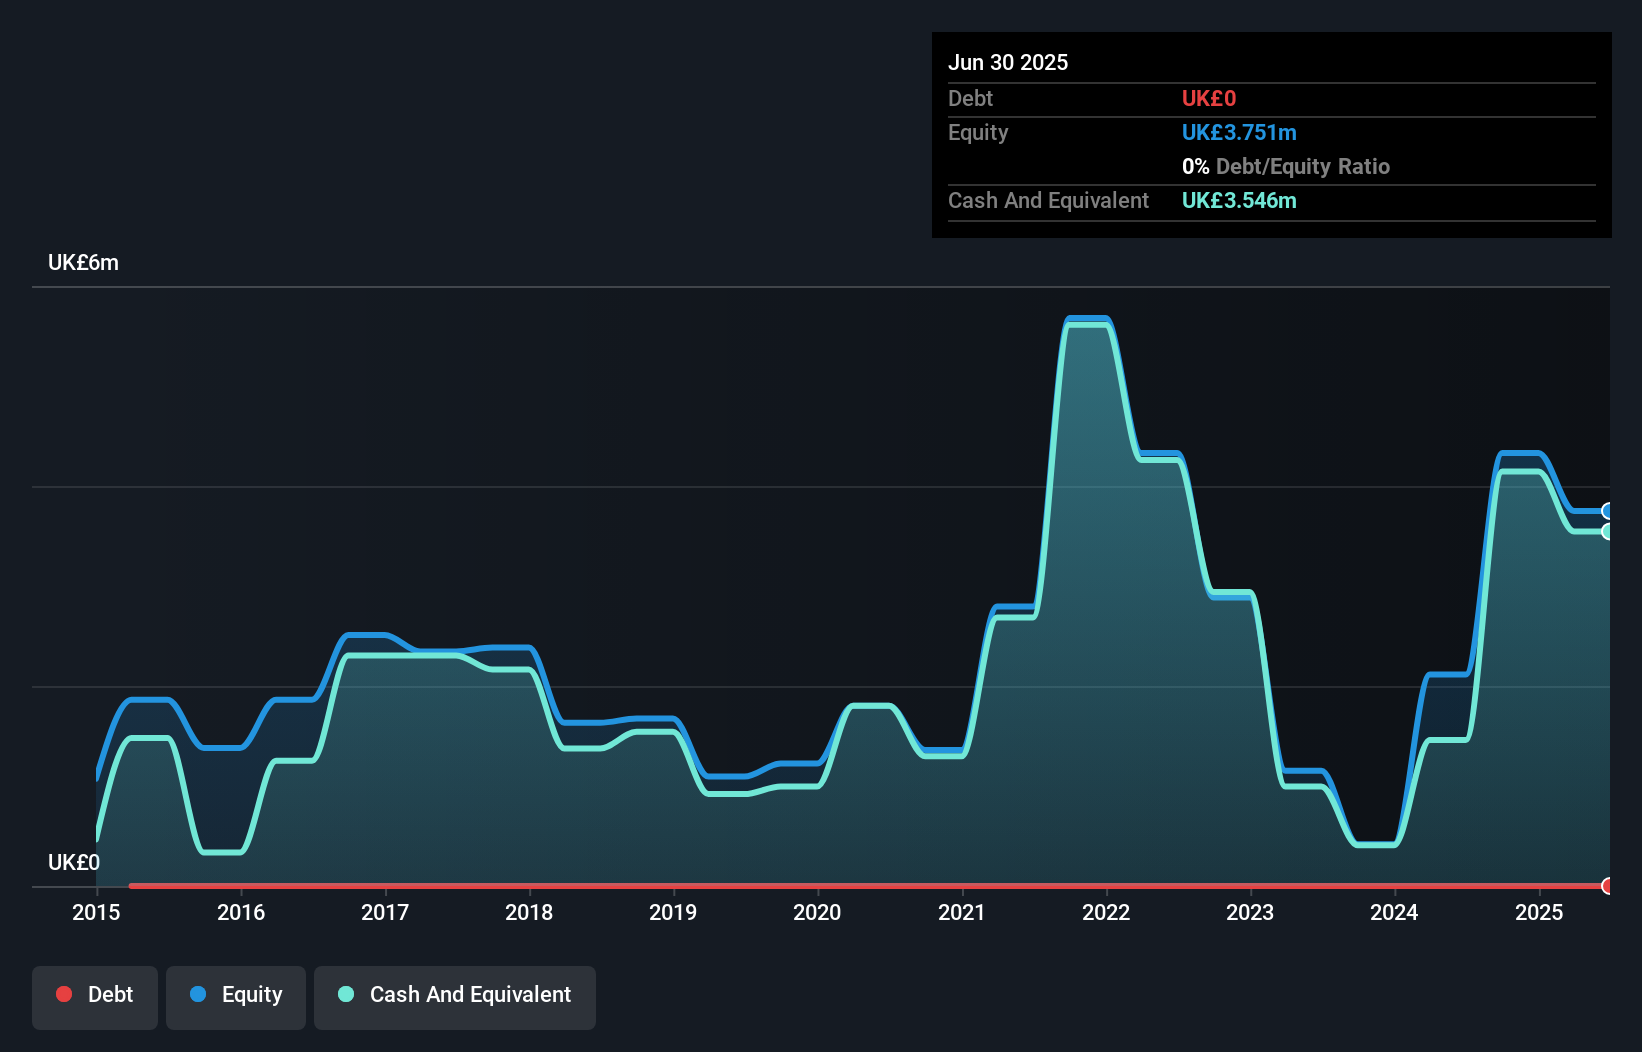This screenshot has height=1052, width=1642.
Task: Click the UK£0 Debt value link
Action: [1208, 98]
